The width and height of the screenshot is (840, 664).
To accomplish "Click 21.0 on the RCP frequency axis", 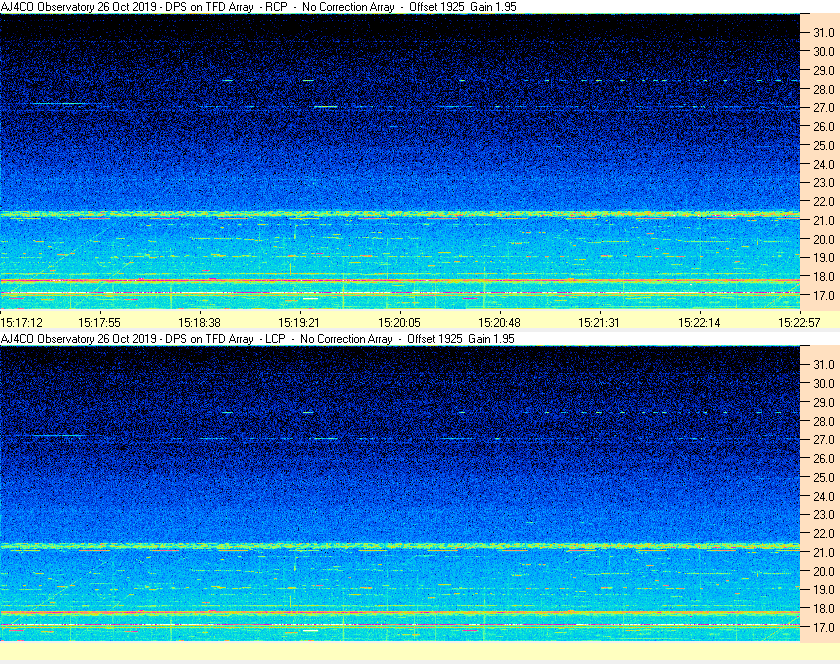I will (x=823, y=220).
